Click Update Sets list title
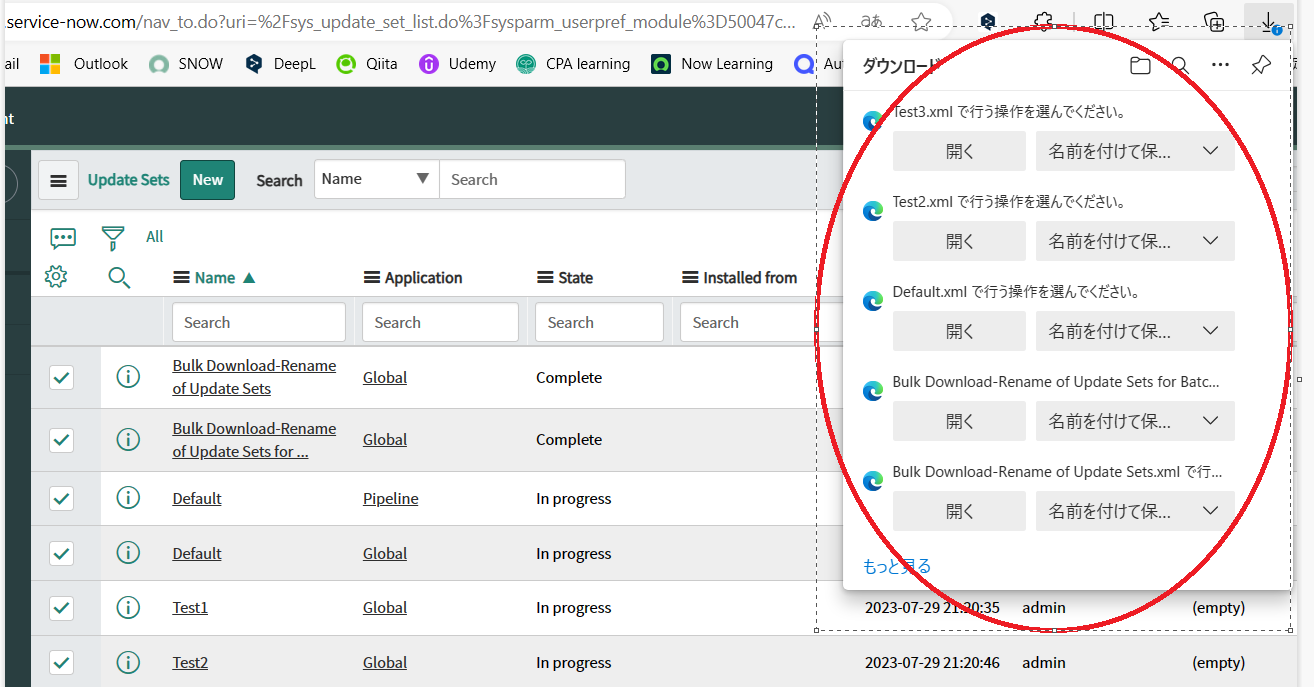 (x=129, y=180)
